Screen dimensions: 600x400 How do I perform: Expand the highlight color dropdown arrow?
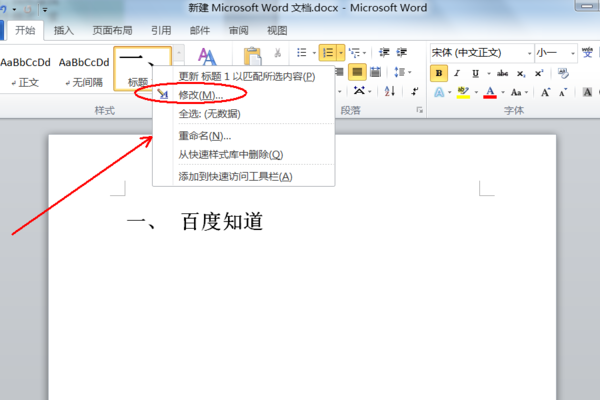tap(476, 92)
